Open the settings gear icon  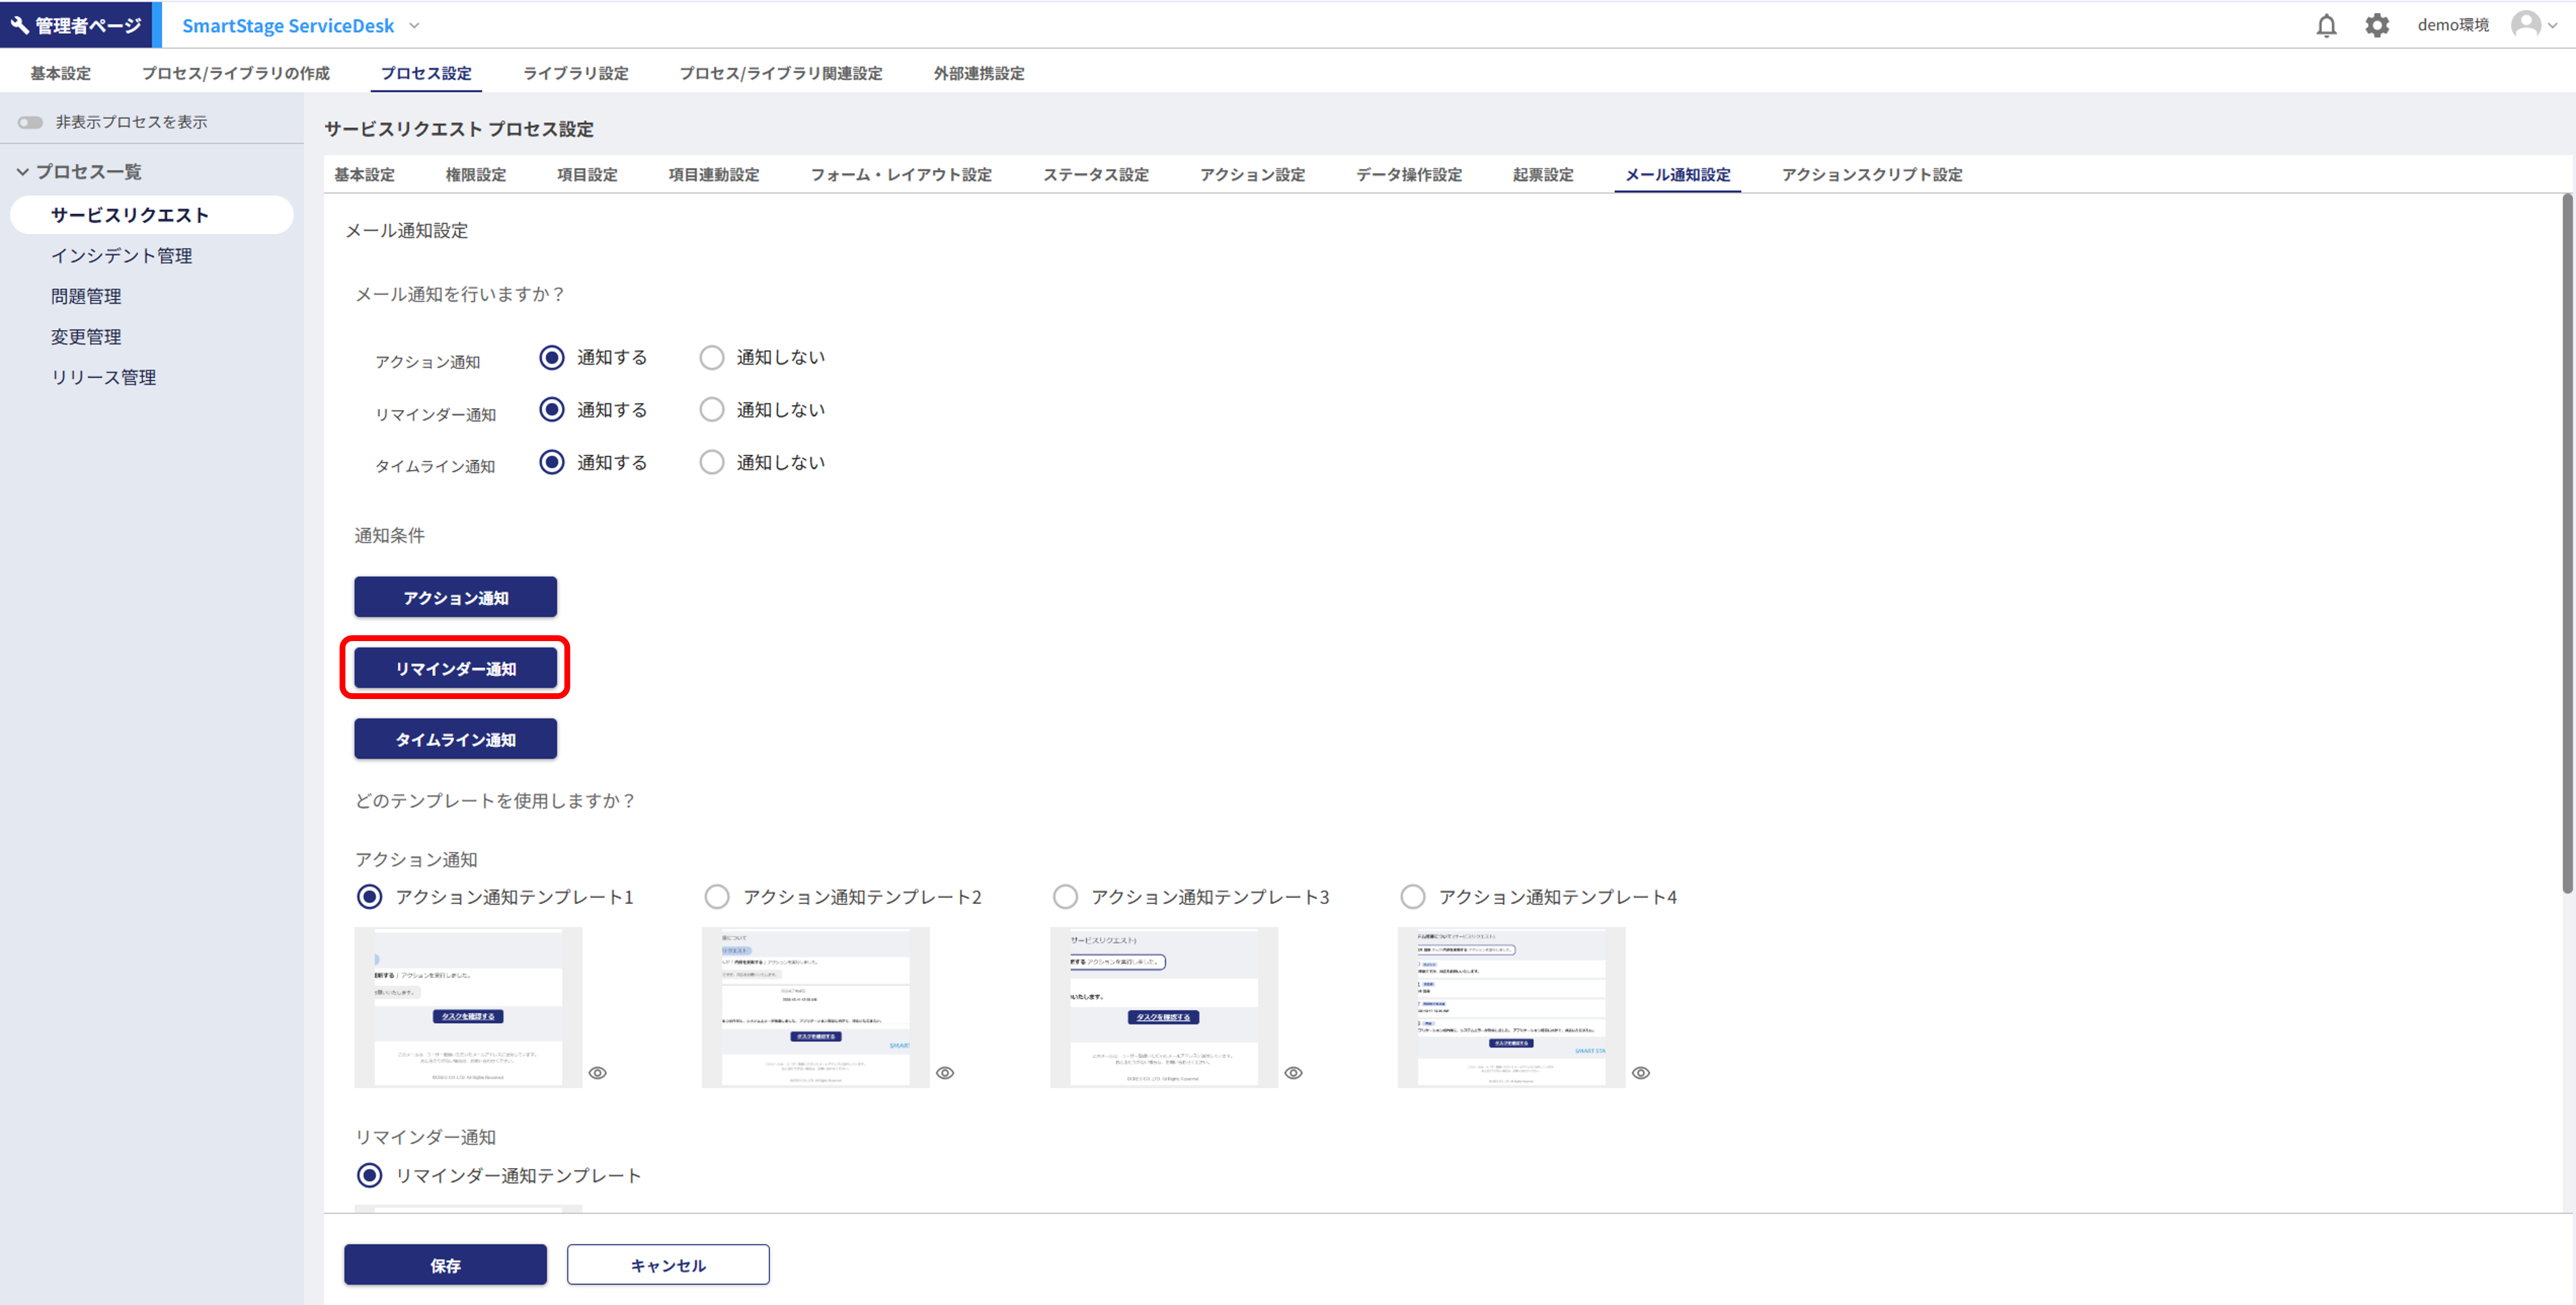point(2377,24)
